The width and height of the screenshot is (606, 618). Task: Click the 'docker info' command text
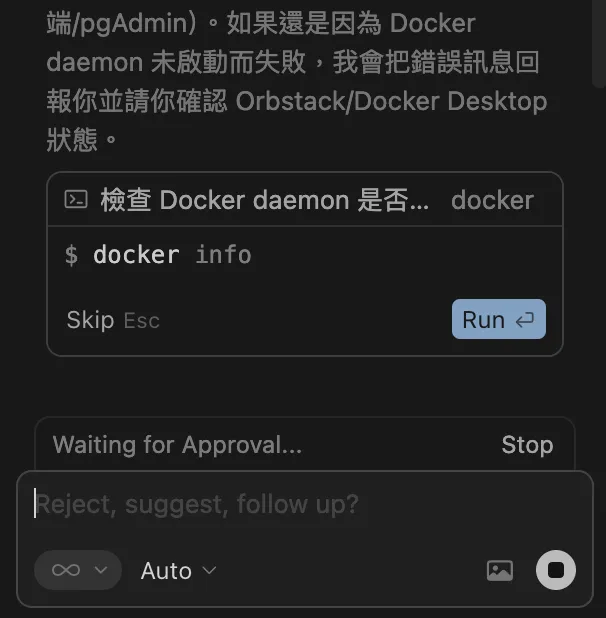[172, 255]
